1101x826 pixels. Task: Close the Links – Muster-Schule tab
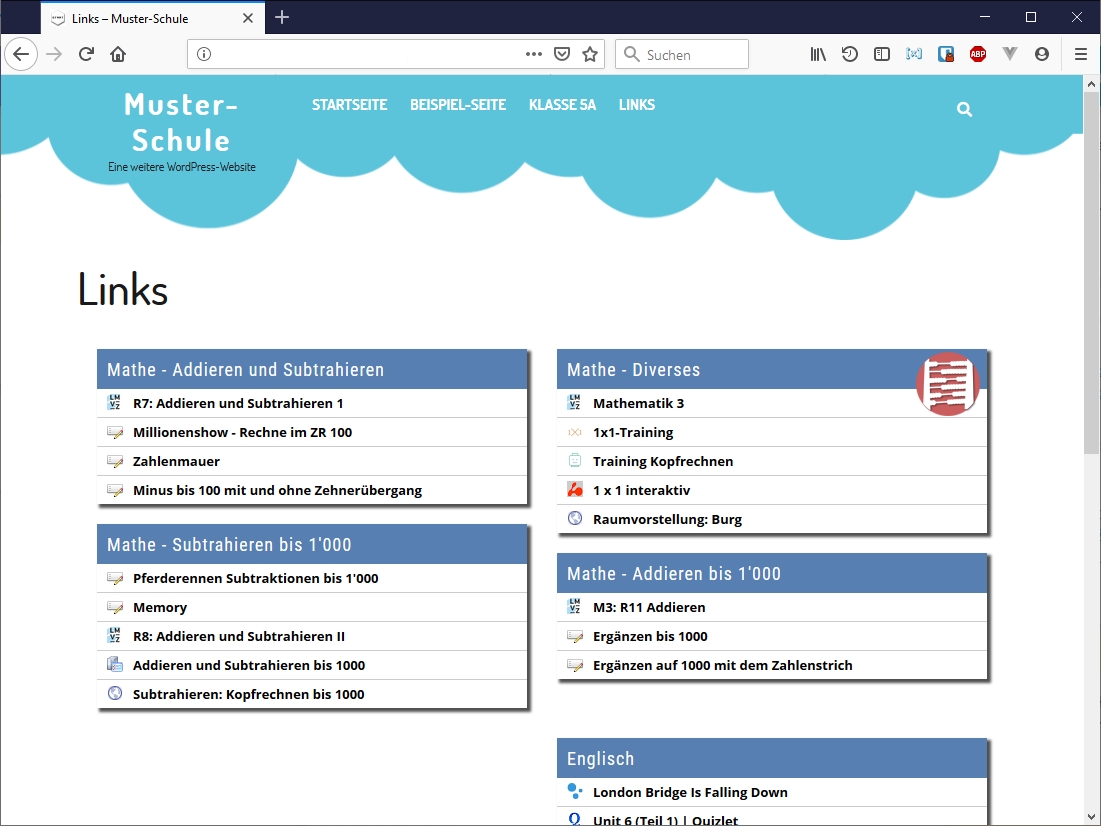[x=248, y=18]
